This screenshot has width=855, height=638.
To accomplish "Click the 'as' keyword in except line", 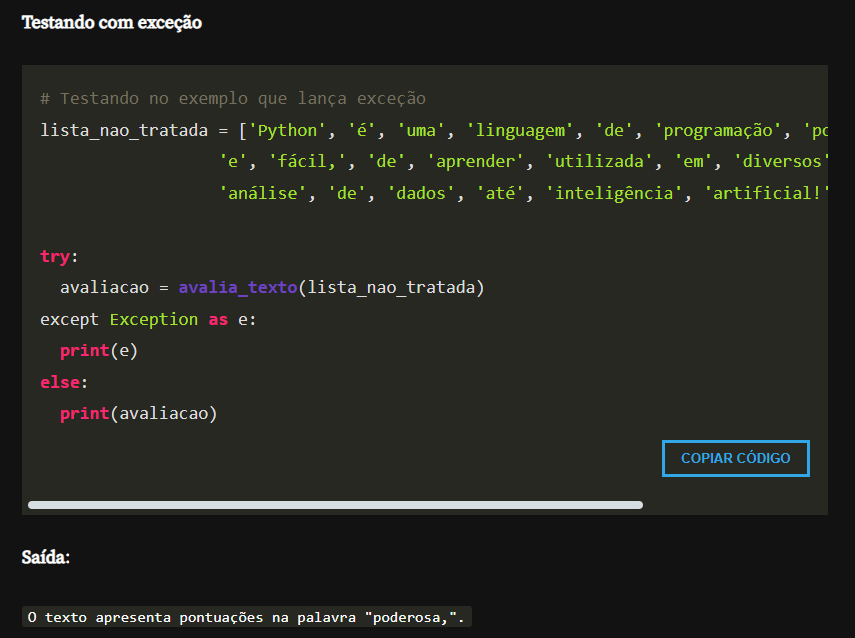I will [x=218, y=319].
